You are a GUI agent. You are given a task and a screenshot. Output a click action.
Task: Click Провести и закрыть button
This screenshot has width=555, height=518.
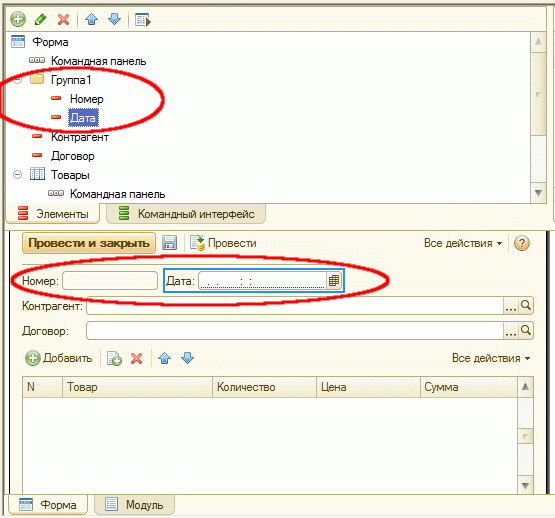(89, 243)
